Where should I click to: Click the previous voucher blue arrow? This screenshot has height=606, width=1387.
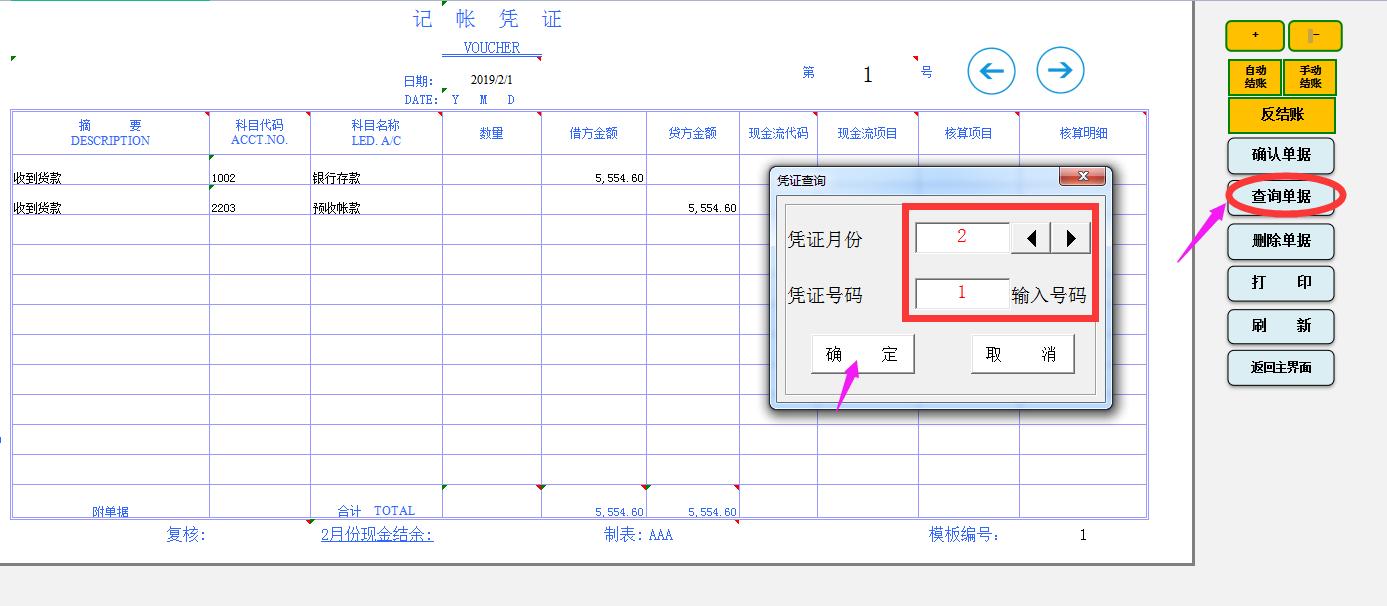pos(990,70)
